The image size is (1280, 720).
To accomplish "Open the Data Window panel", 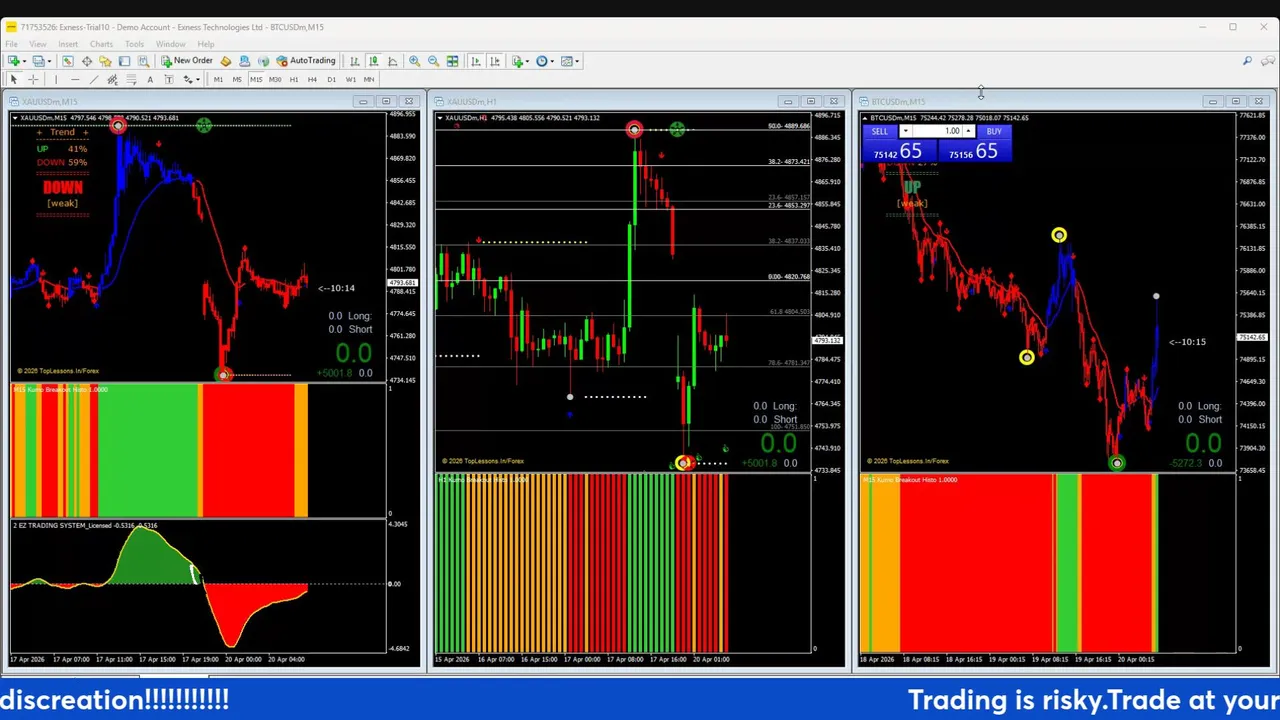I will click(x=87, y=61).
